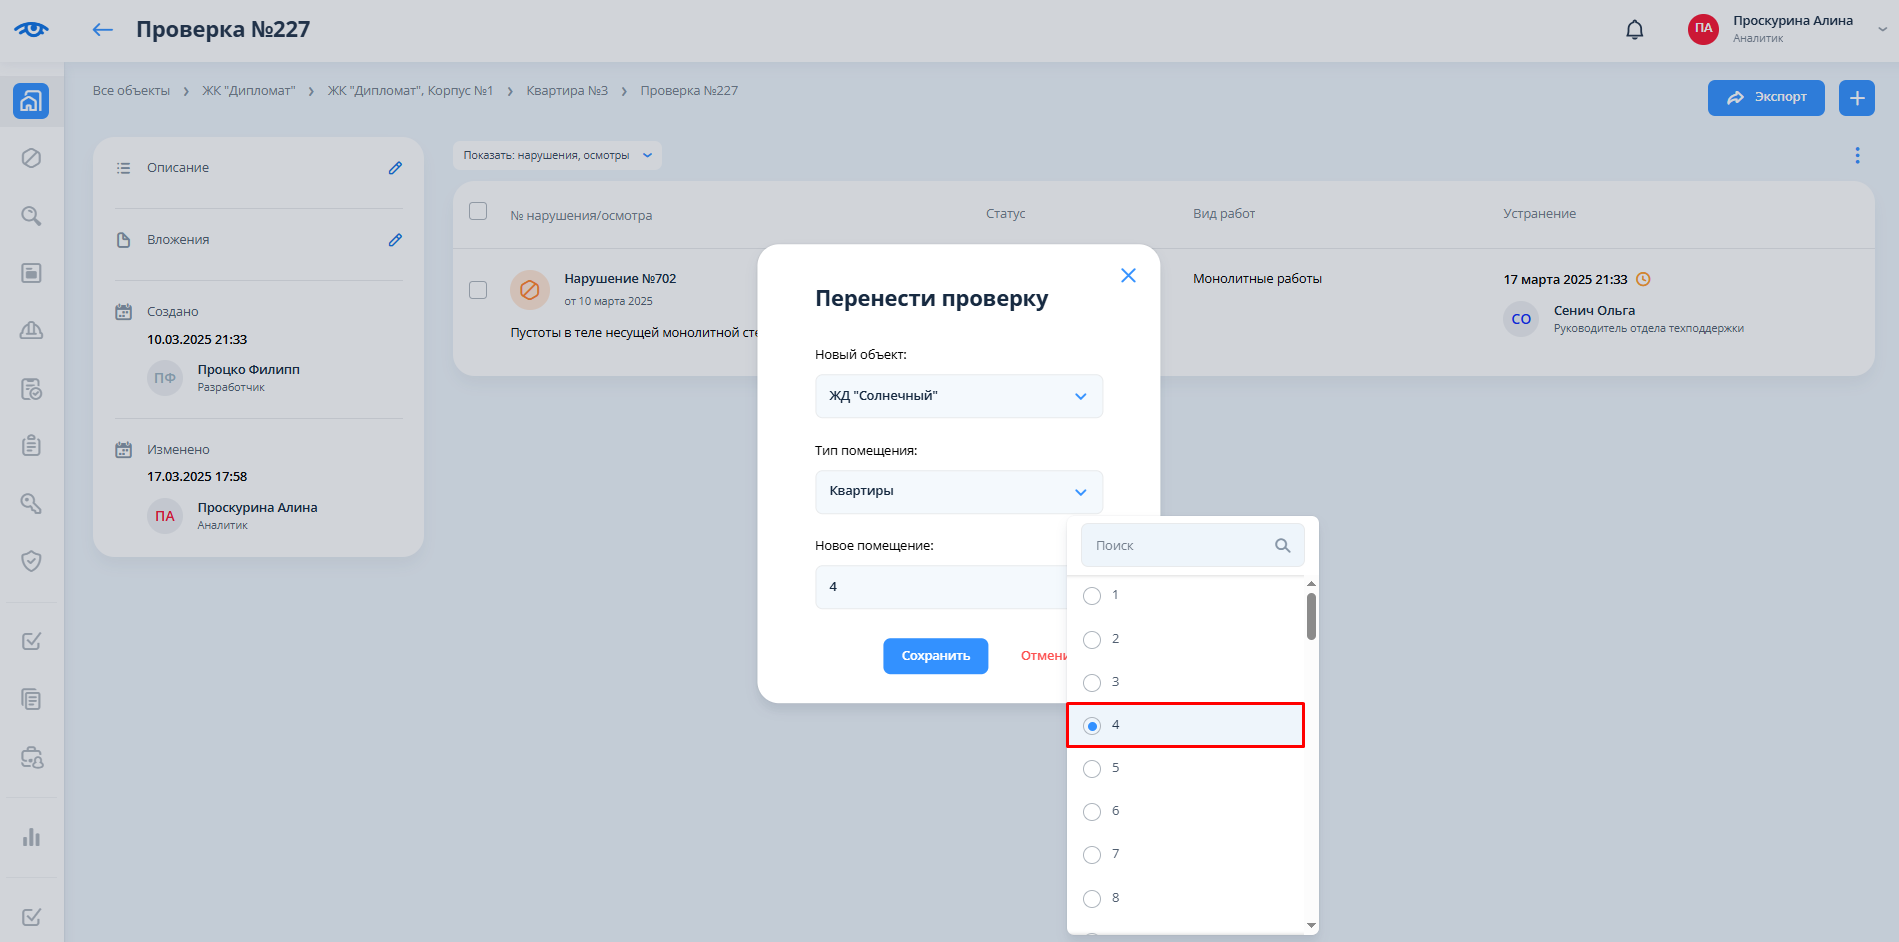Viewport: 1899px width, 942px height.
Task: Select radio option 5 in the room list
Action: pyautogui.click(x=1092, y=769)
